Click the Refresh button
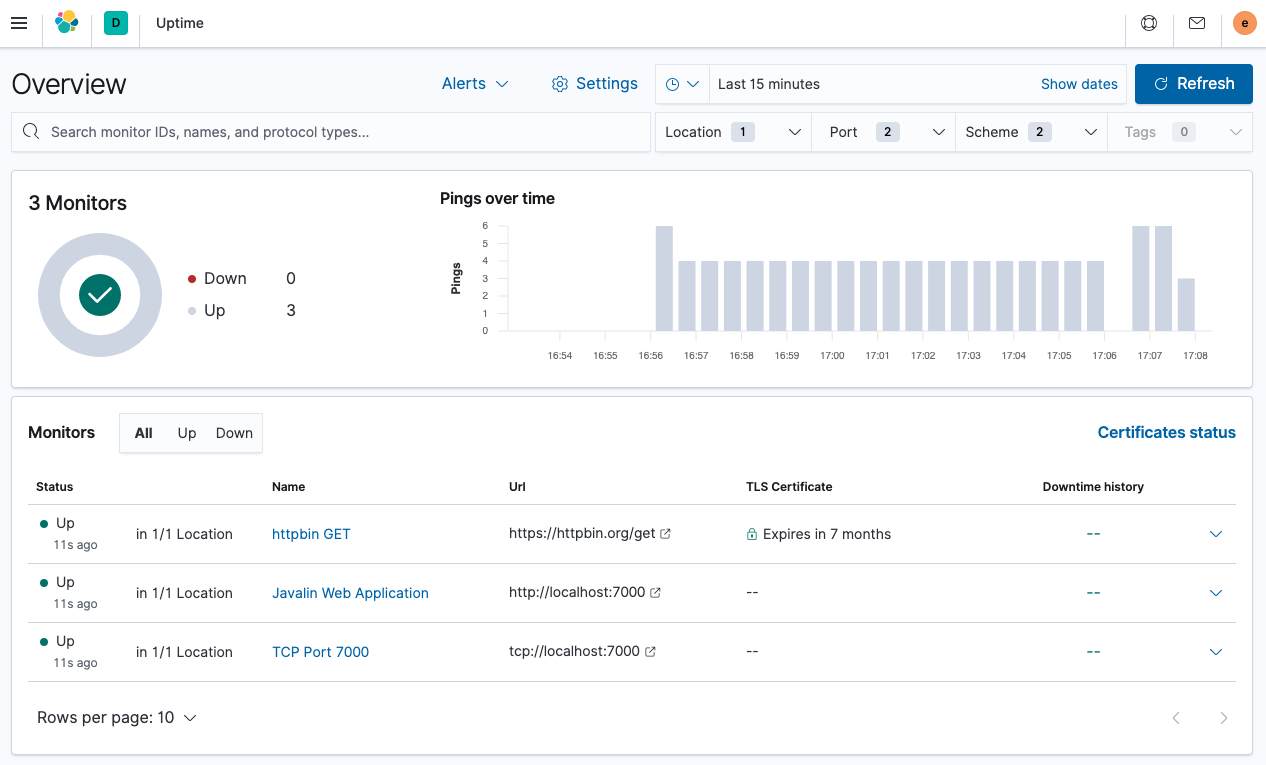This screenshot has width=1266, height=765. click(1193, 84)
